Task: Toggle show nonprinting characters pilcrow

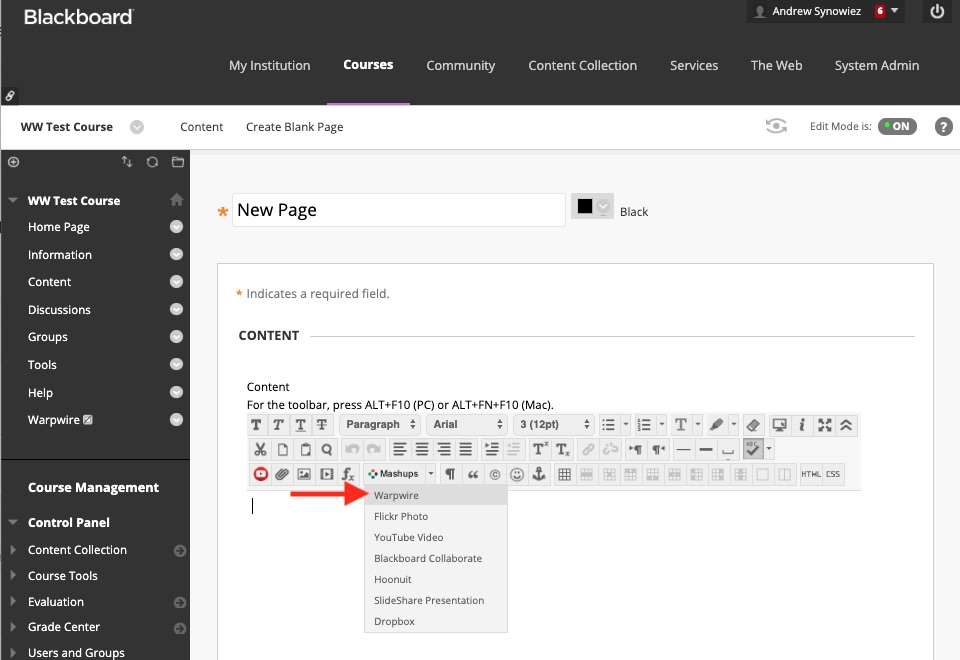Action: coord(450,474)
